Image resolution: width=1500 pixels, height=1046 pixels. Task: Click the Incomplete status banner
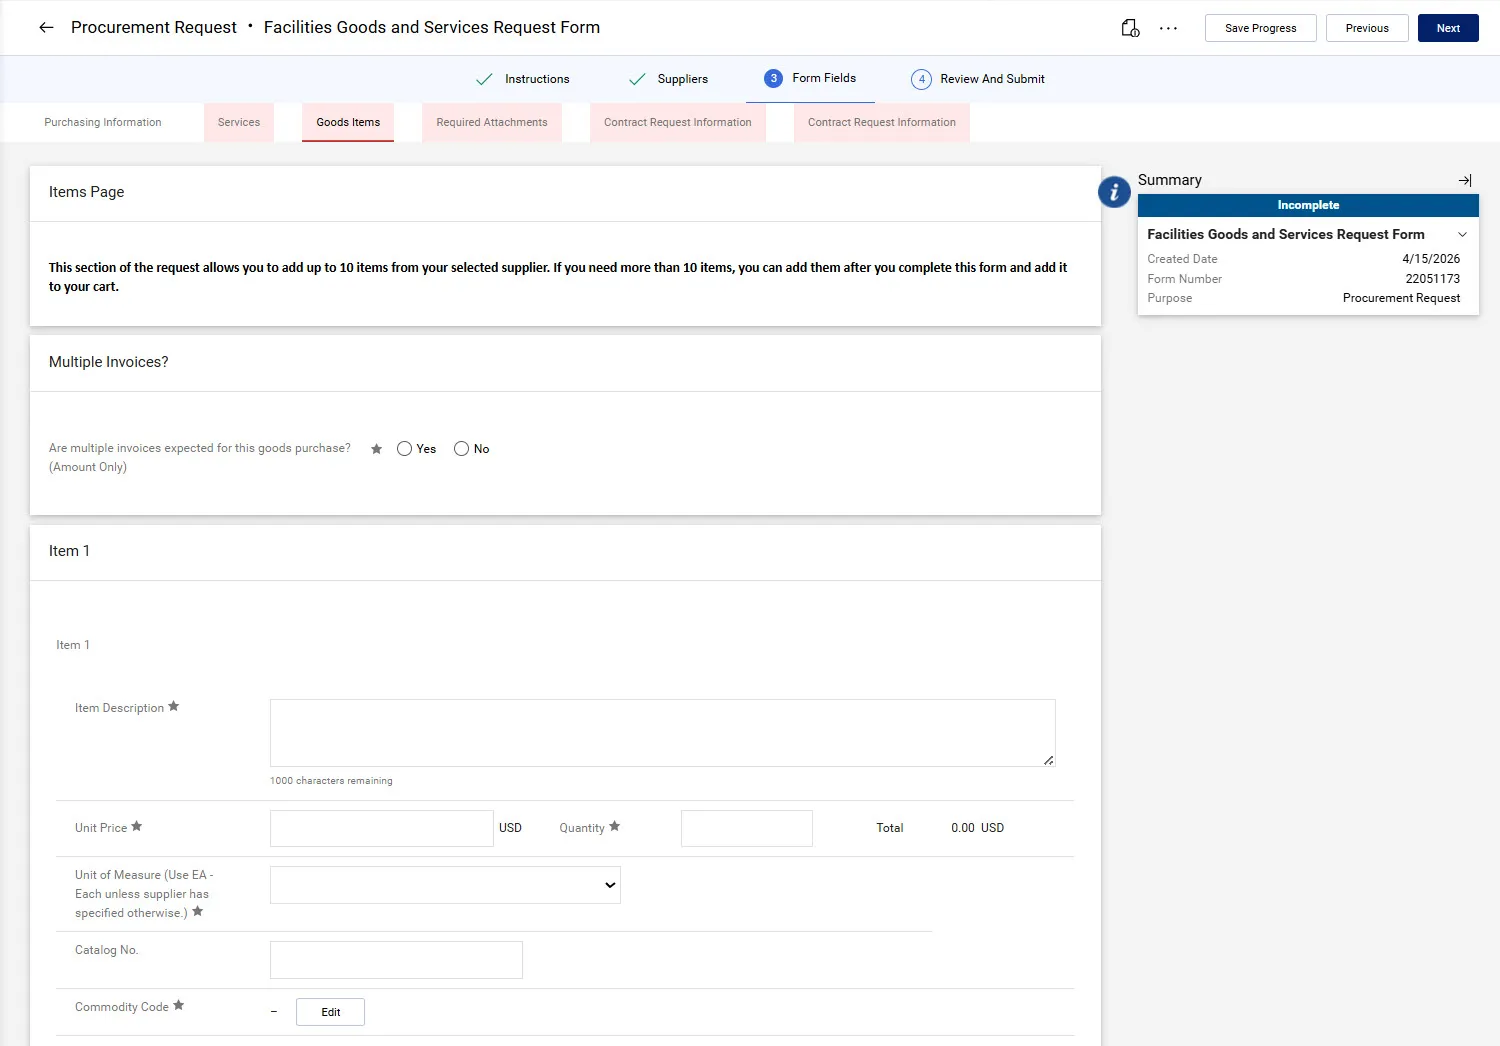coord(1308,205)
